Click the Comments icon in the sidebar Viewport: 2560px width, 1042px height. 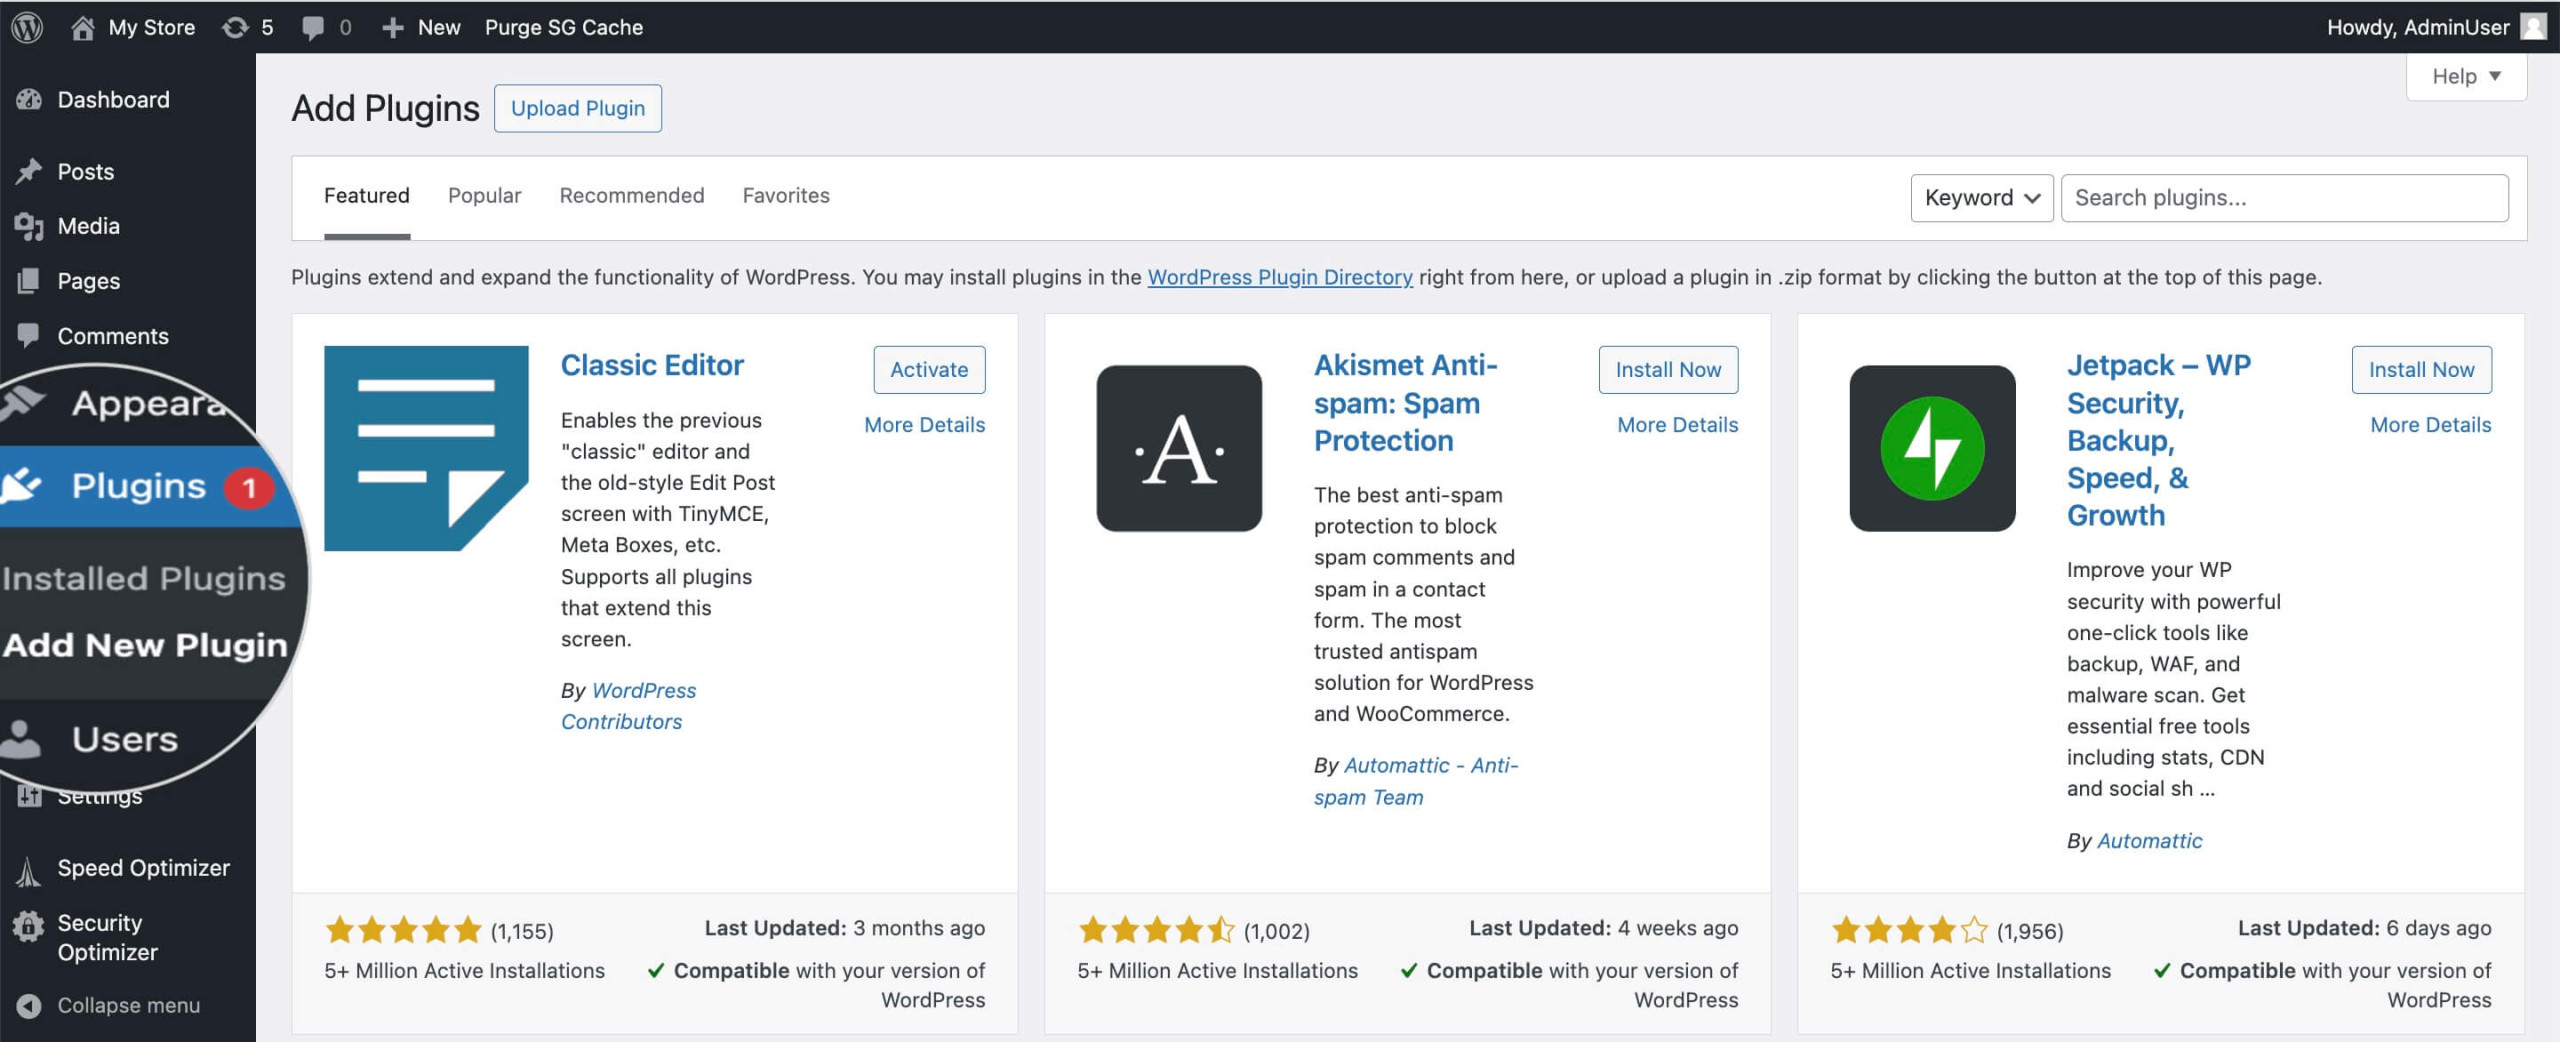coord(29,335)
